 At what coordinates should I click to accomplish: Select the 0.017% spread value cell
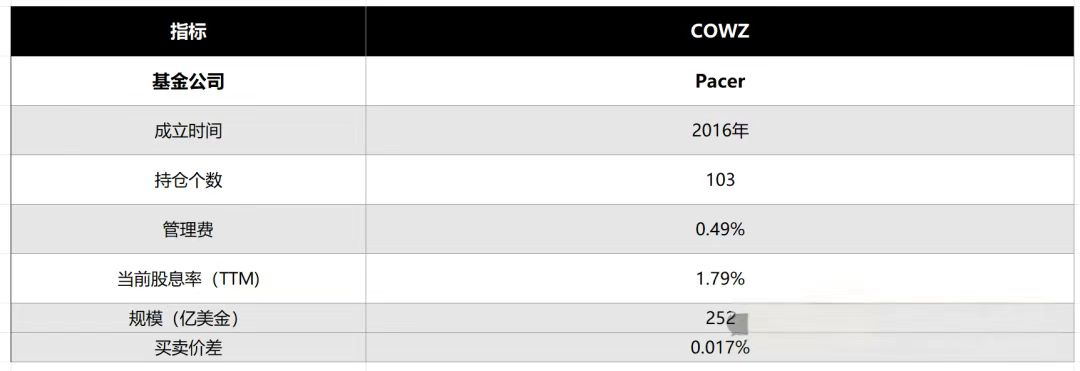point(720,348)
